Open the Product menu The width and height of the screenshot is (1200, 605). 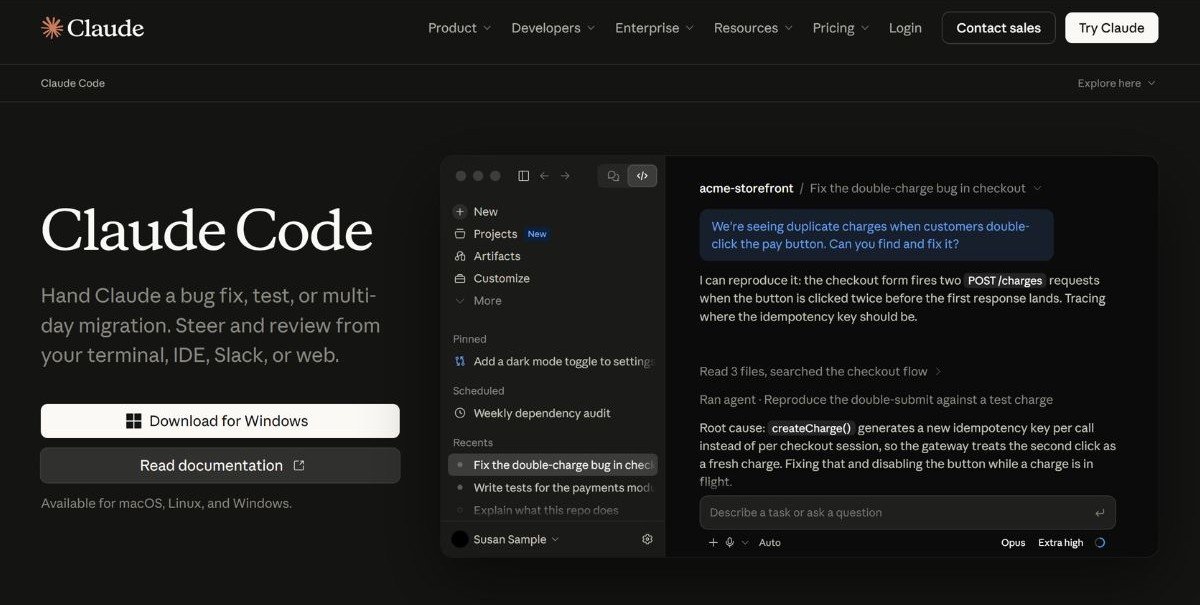point(460,28)
